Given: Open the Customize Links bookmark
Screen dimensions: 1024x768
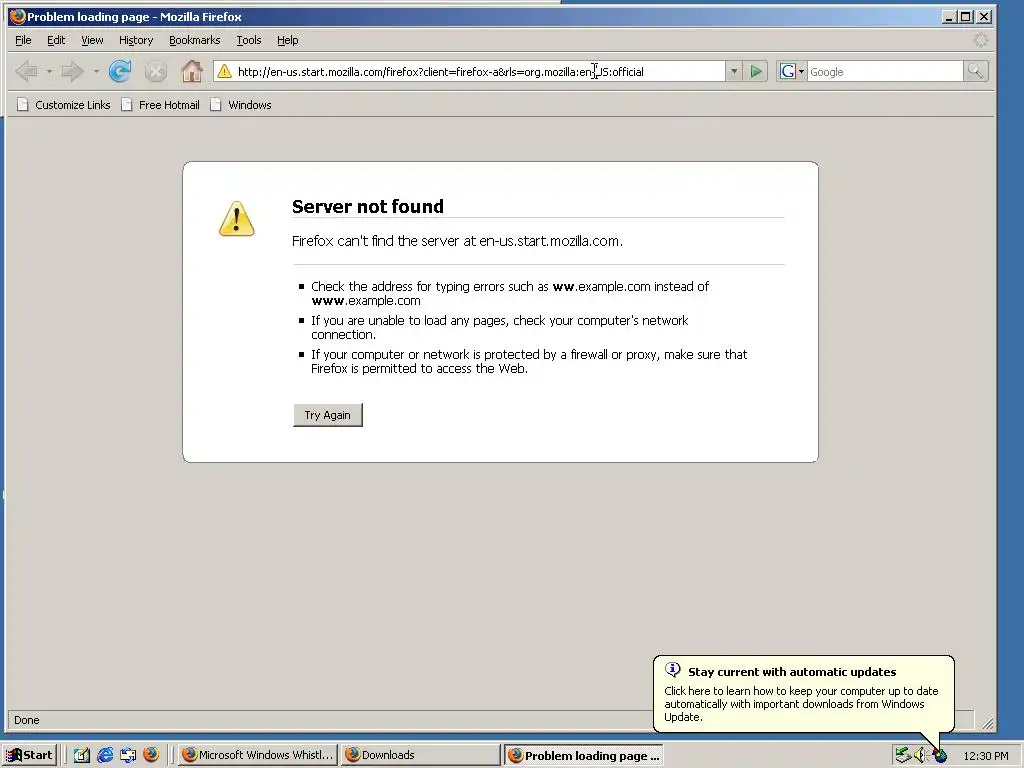Looking at the screenshot, I should (x=63, y=104).
